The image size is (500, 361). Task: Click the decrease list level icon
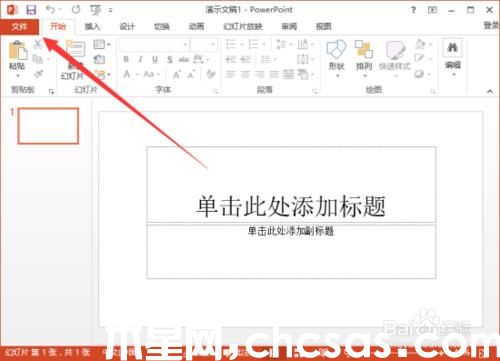coord(231,59)
